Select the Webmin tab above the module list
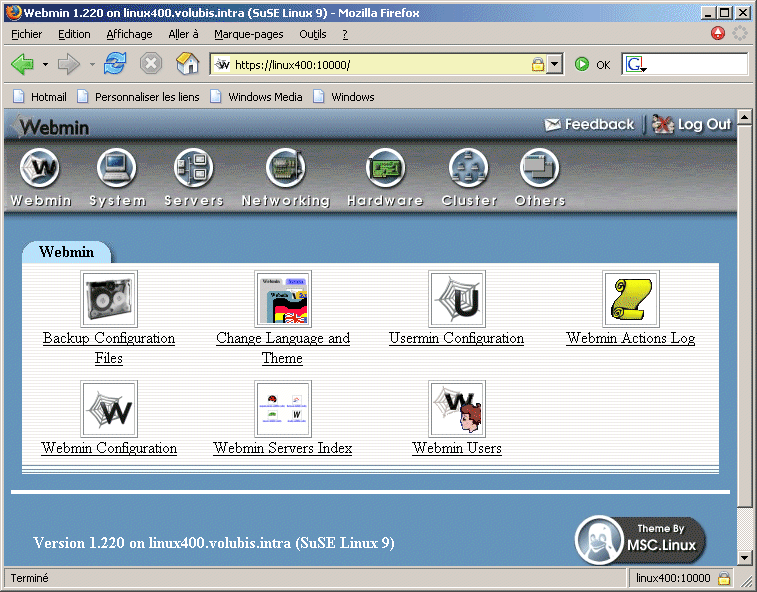This screenshot has width=757, height=592. tap(67, 252)
